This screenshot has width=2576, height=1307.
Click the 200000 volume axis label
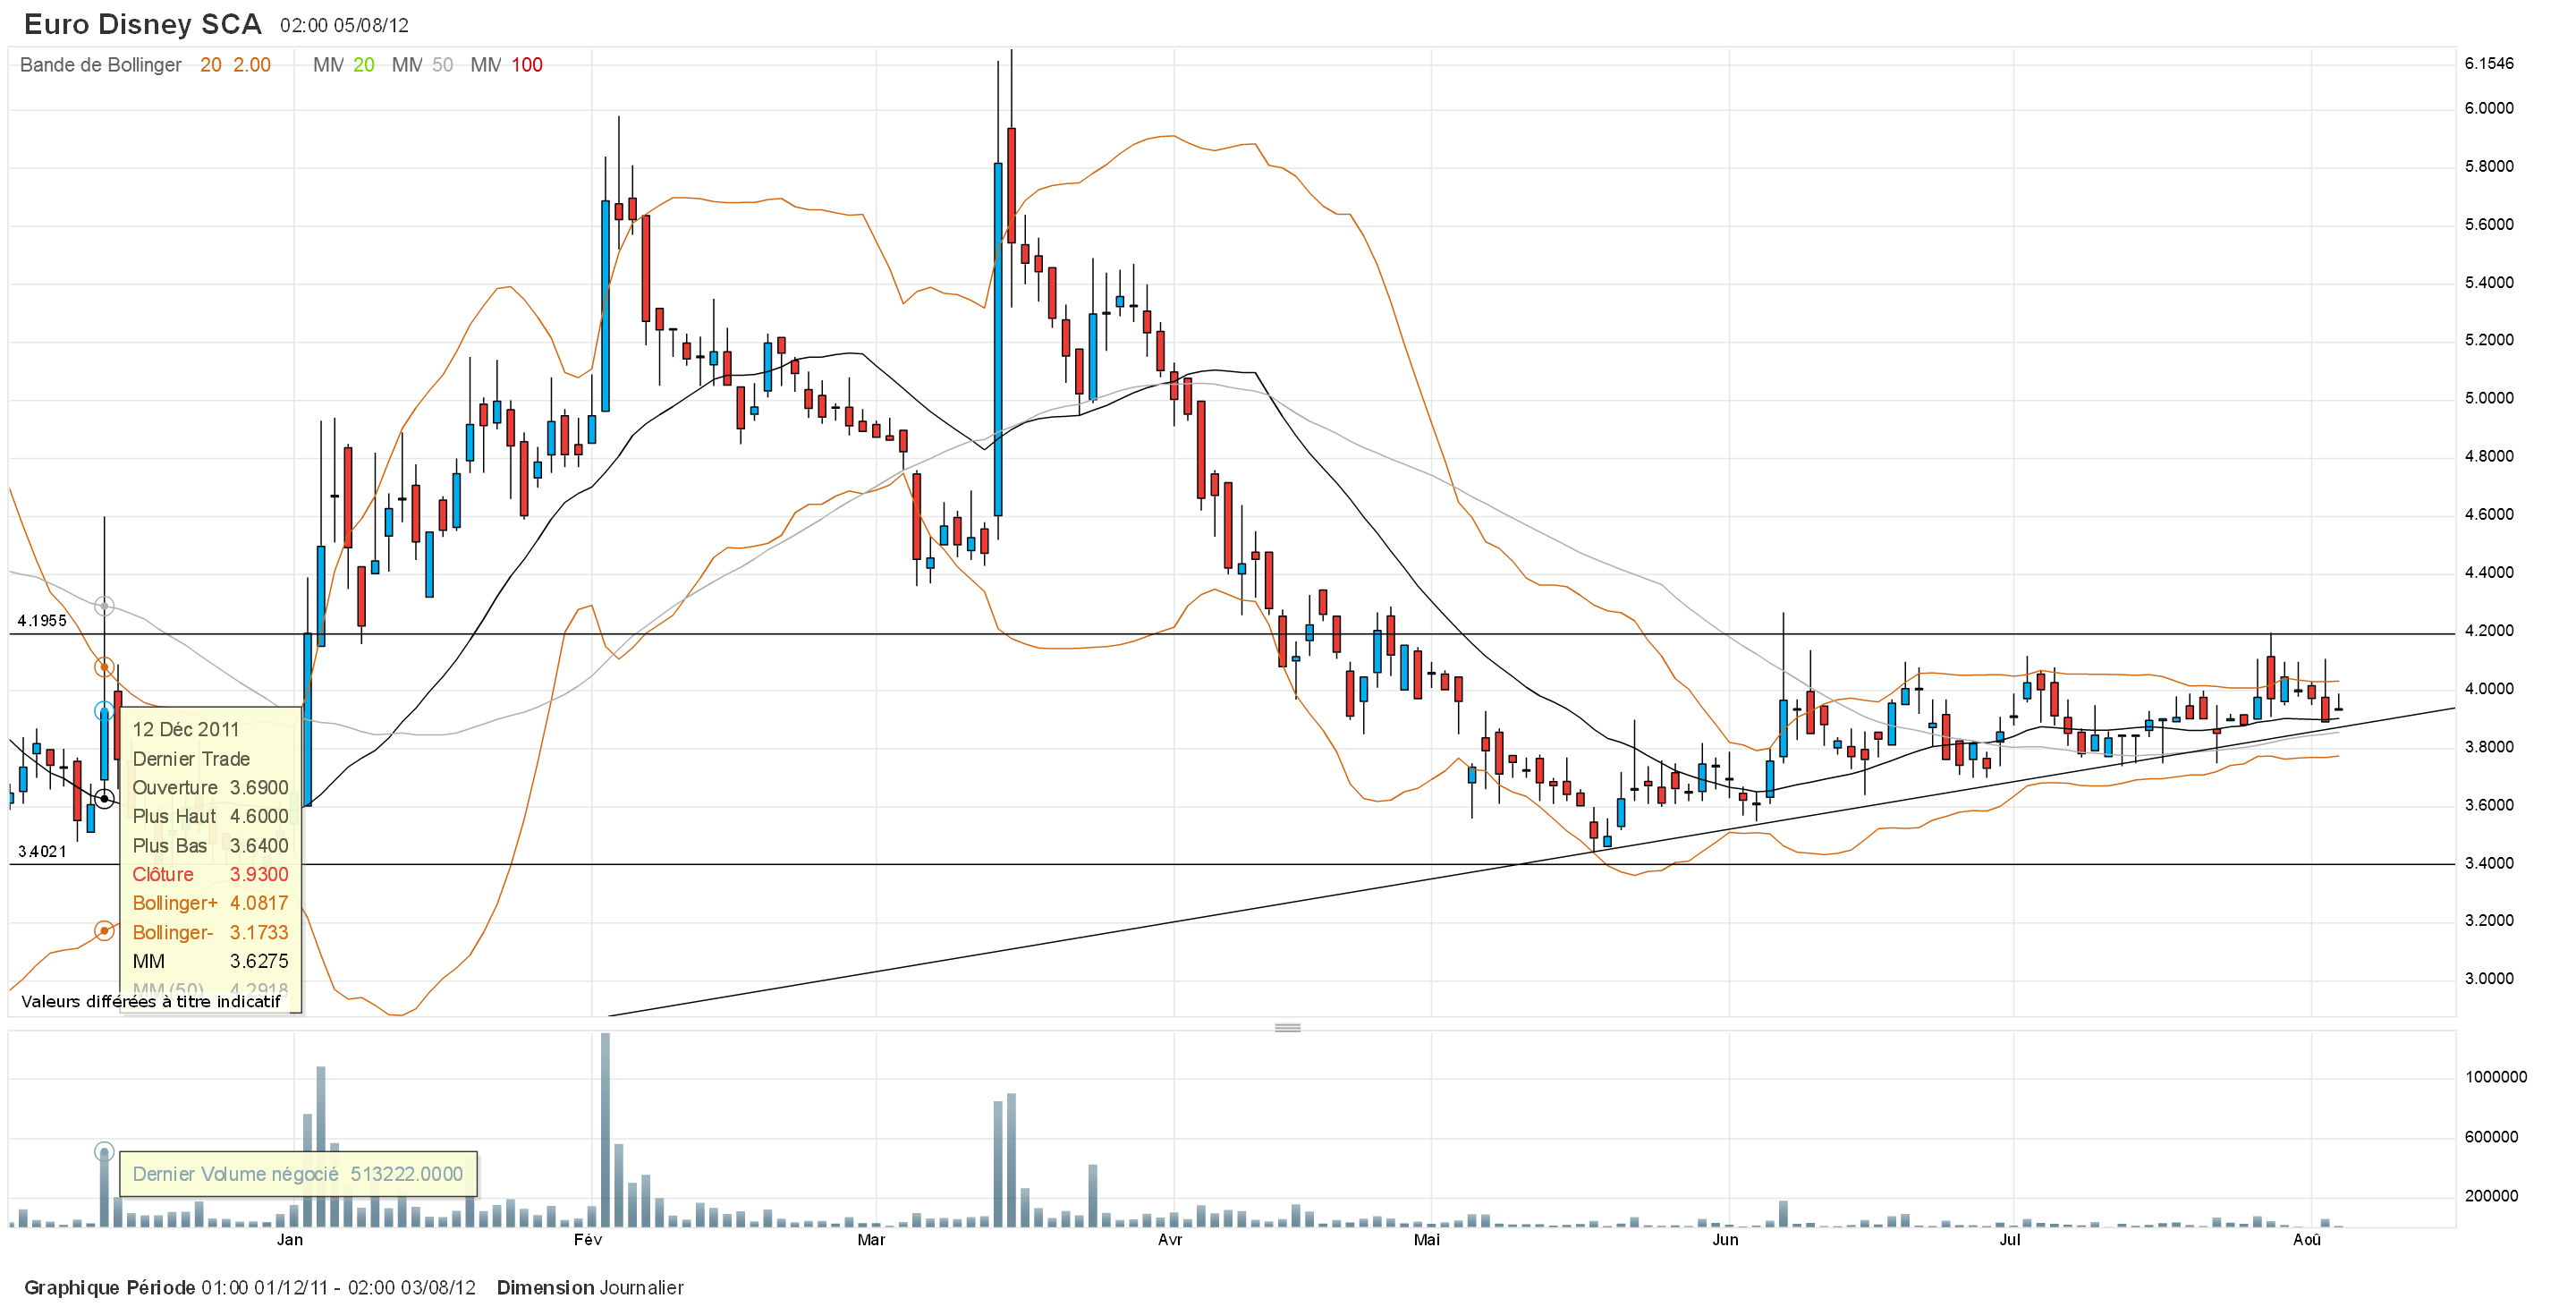[x=2491, y=1196]
